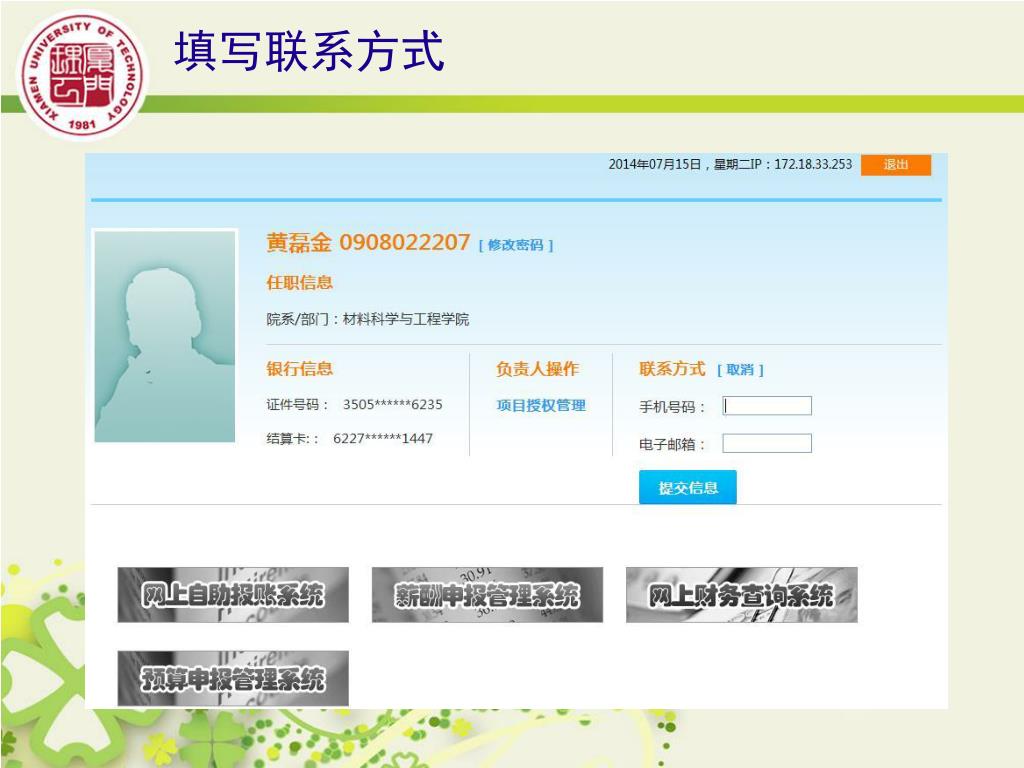Click the 取消 cancel link beside 联系方式
This screenshot has width=1024, height=768.
click(740, 370)
